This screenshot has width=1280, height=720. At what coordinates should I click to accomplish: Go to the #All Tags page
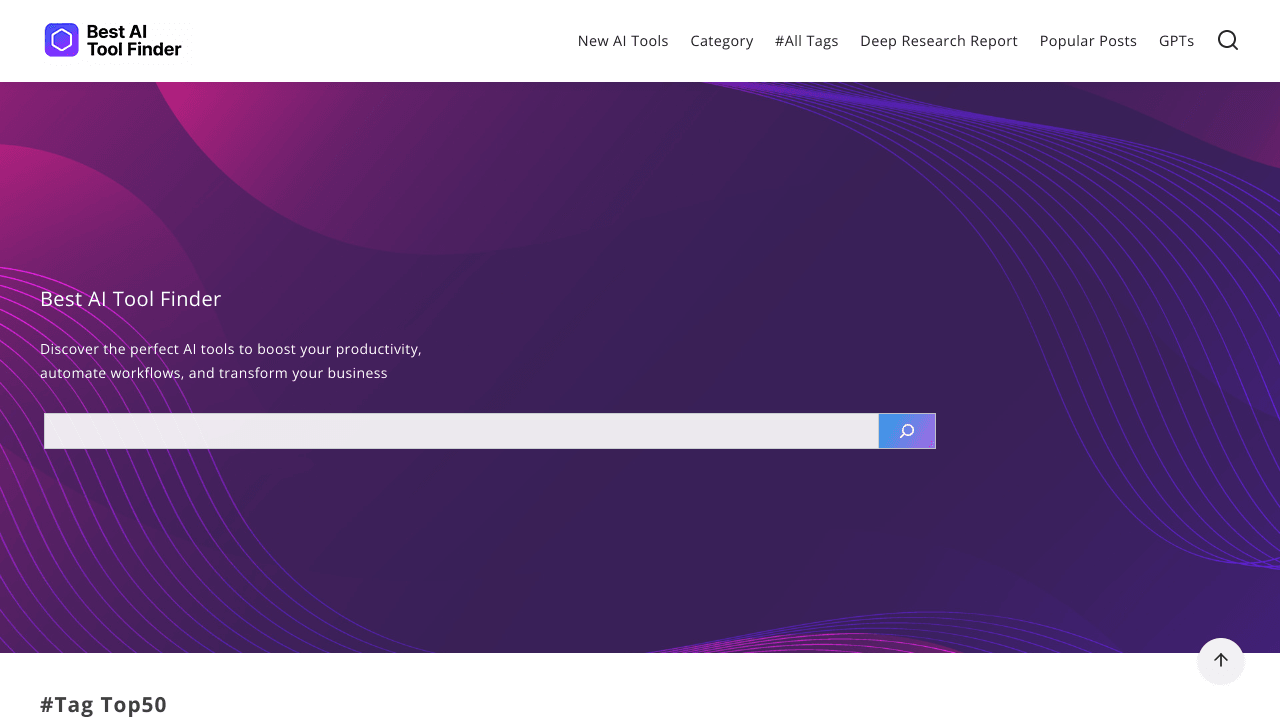click(806, 41)
